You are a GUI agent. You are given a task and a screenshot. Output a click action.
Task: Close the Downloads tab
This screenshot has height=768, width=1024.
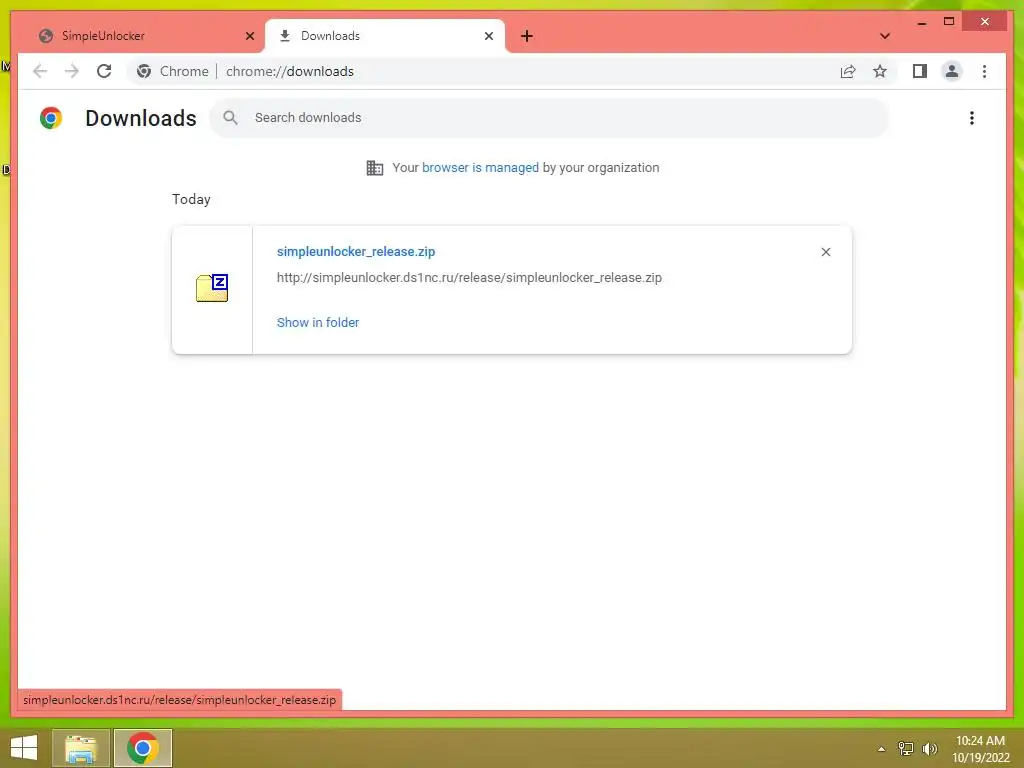(488, 36)
